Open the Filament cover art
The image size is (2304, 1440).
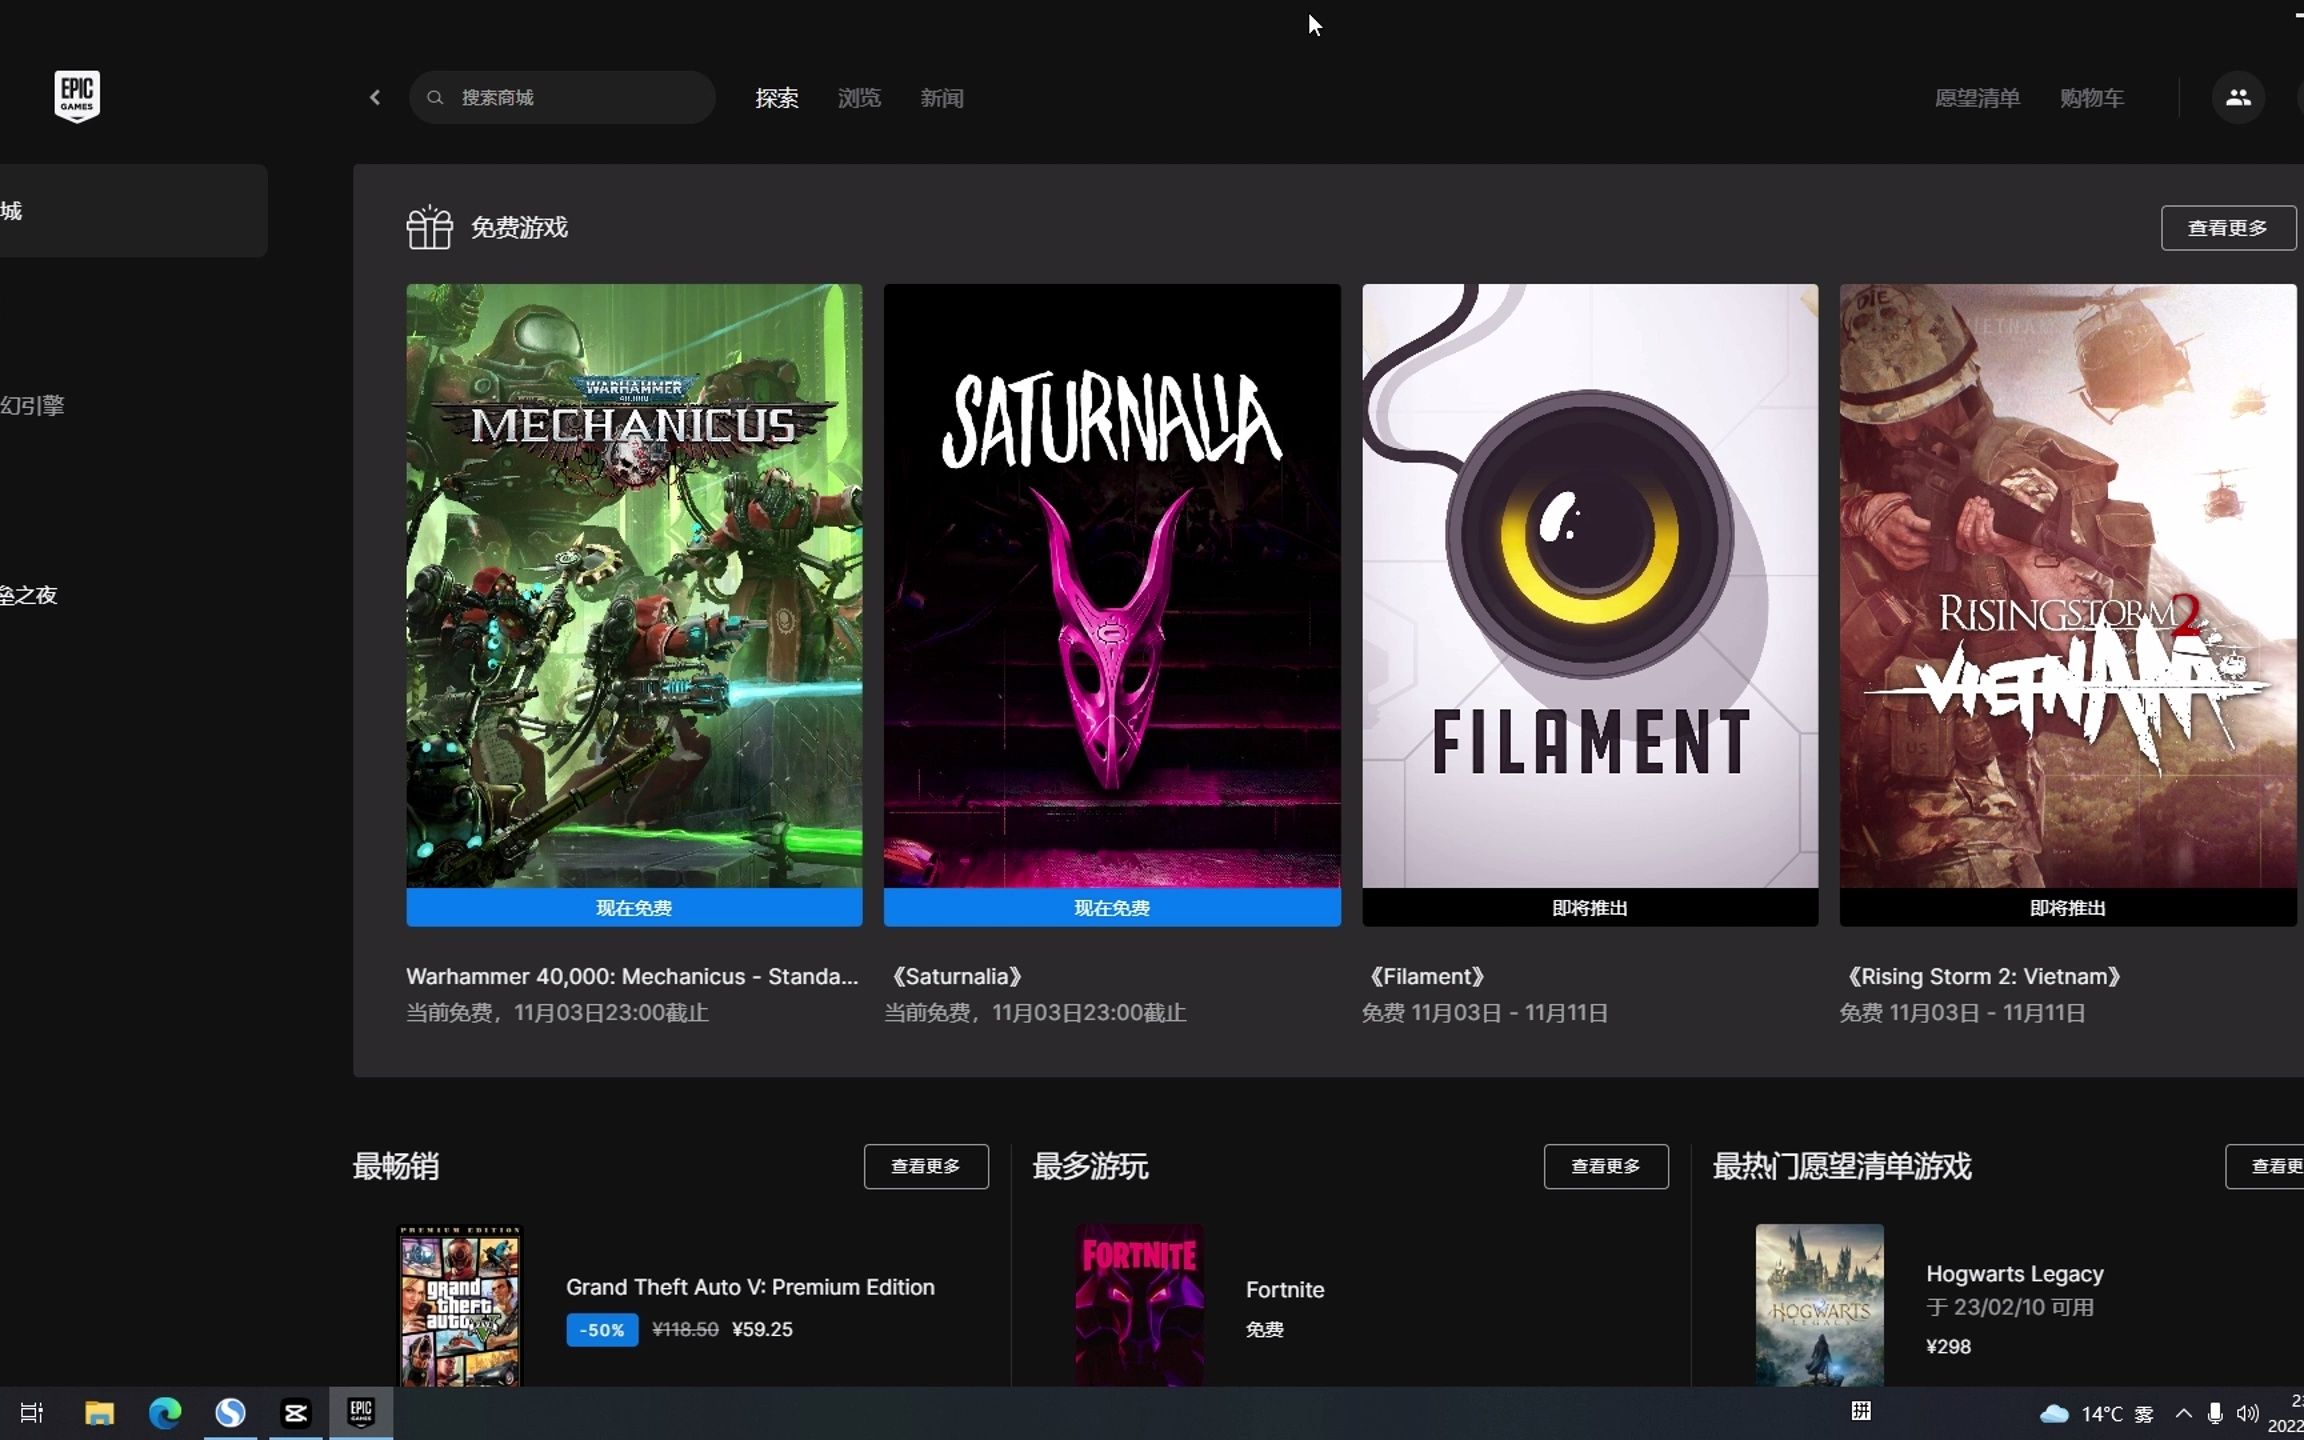coord(1590,586)
